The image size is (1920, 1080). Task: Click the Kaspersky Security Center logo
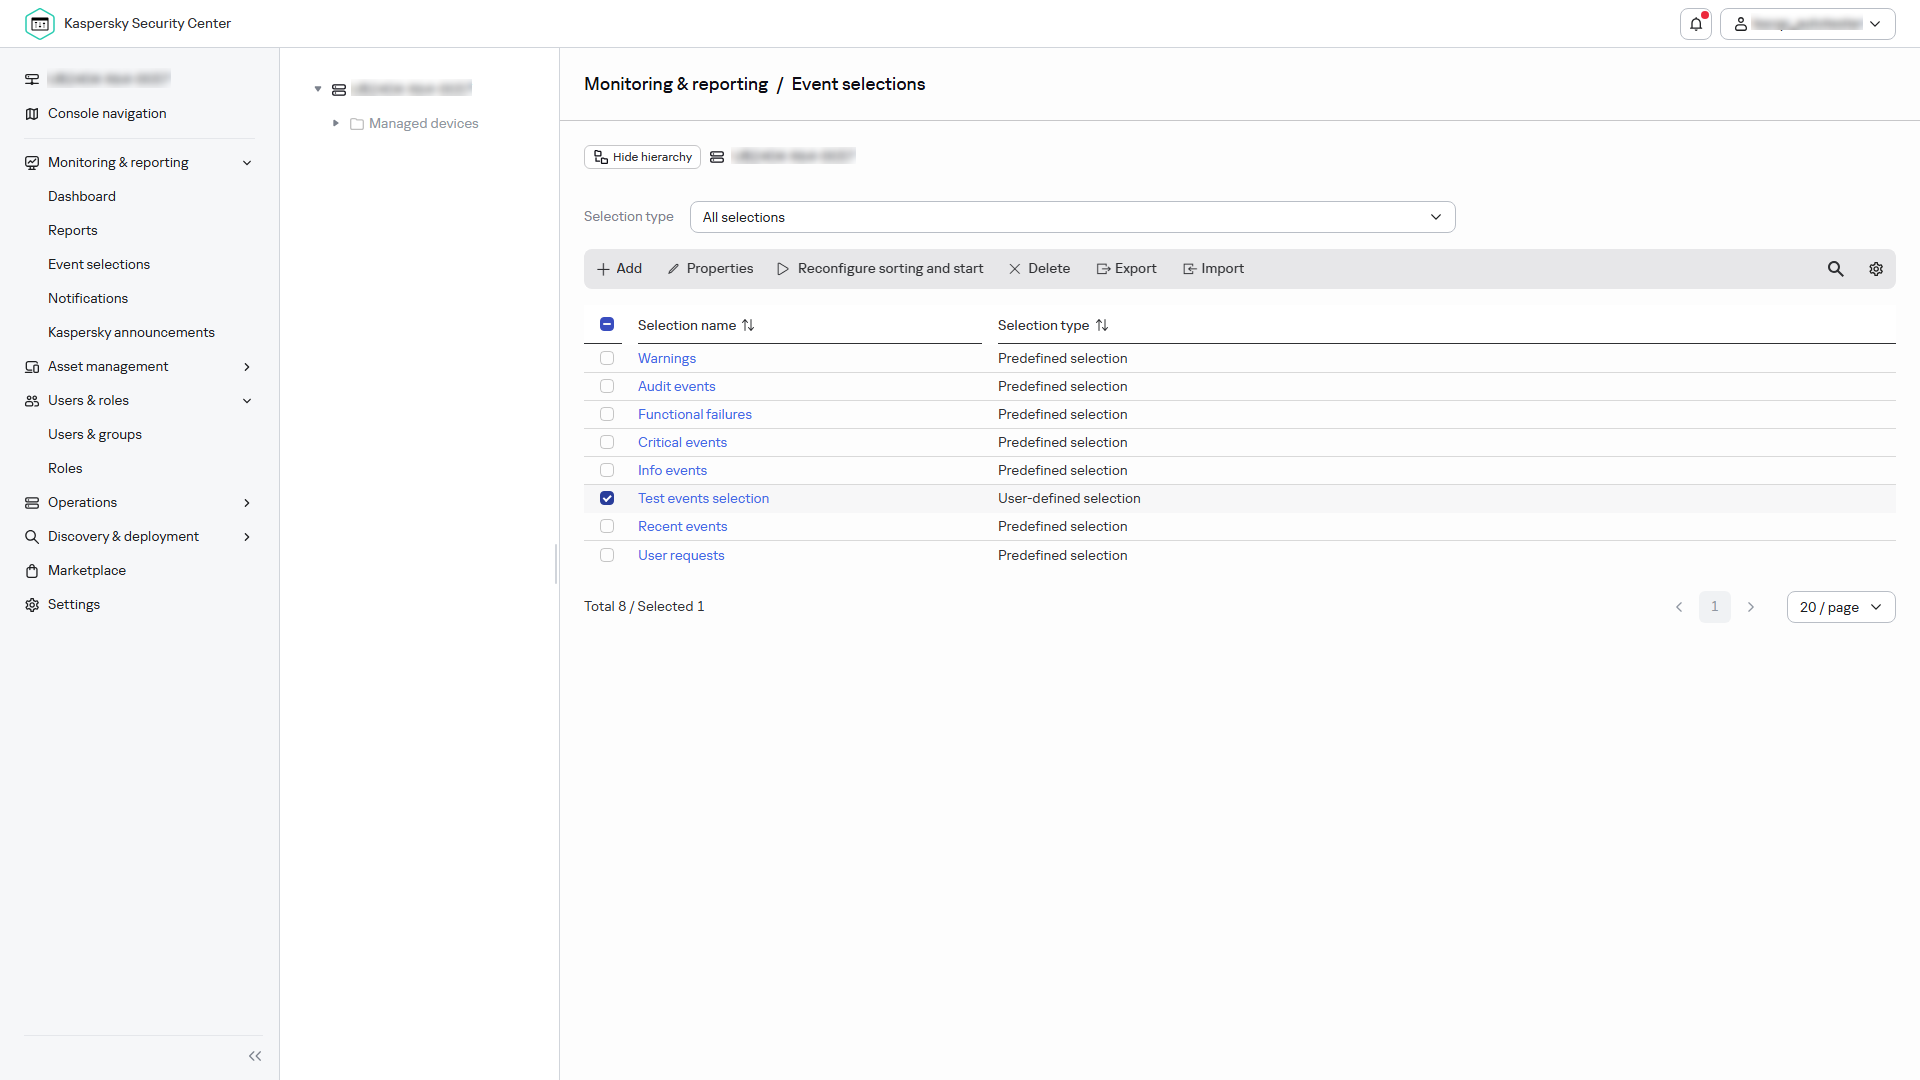click(x=40, y=24)
